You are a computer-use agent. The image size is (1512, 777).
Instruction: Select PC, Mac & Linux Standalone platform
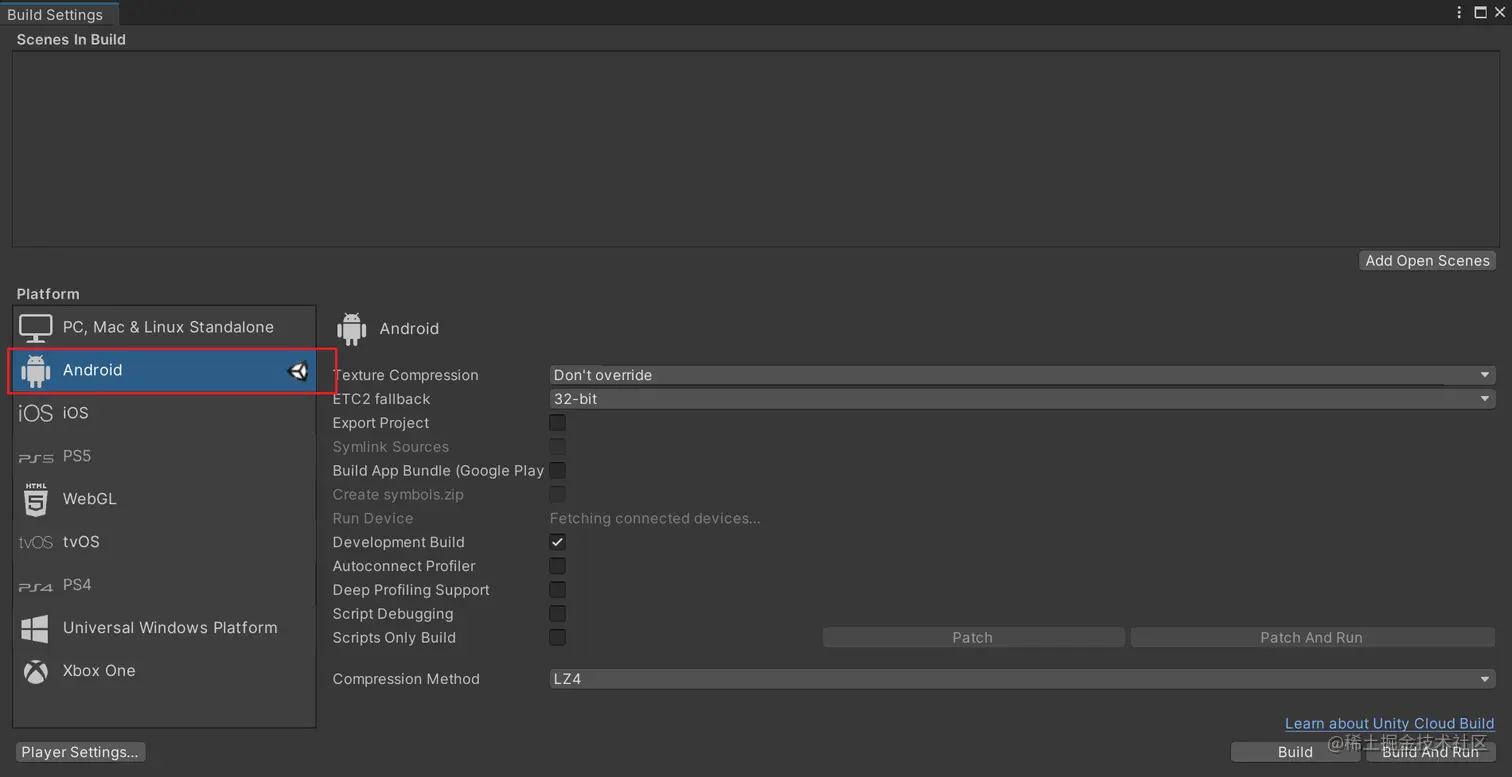164,328
